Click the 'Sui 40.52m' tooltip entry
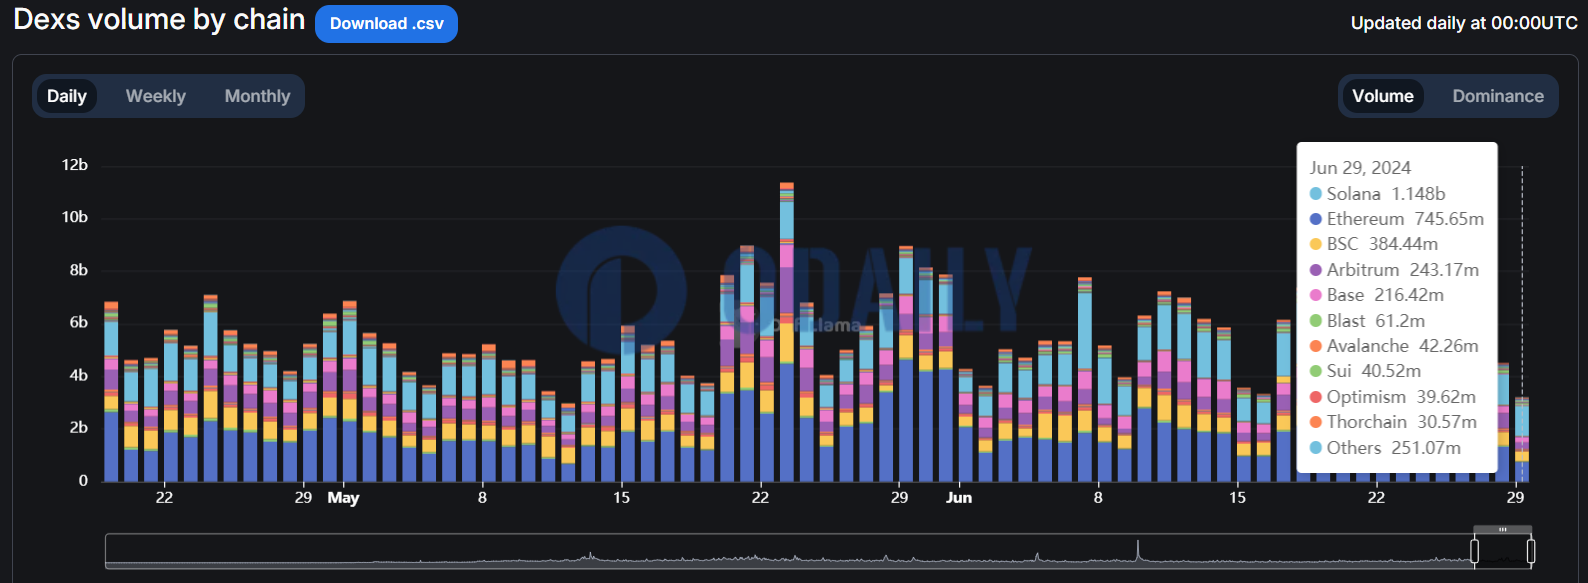Screen dimensions: 1588x583 [x=1366, y=371]
